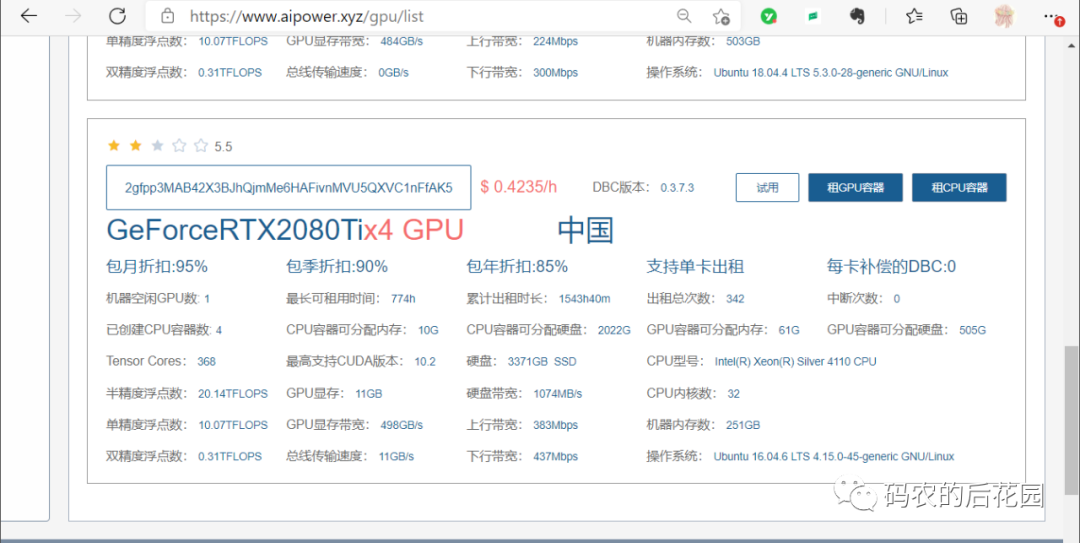Click 包季折扣:90% text
This screenshot has height=543, width=1080.
tap(337, 267)
